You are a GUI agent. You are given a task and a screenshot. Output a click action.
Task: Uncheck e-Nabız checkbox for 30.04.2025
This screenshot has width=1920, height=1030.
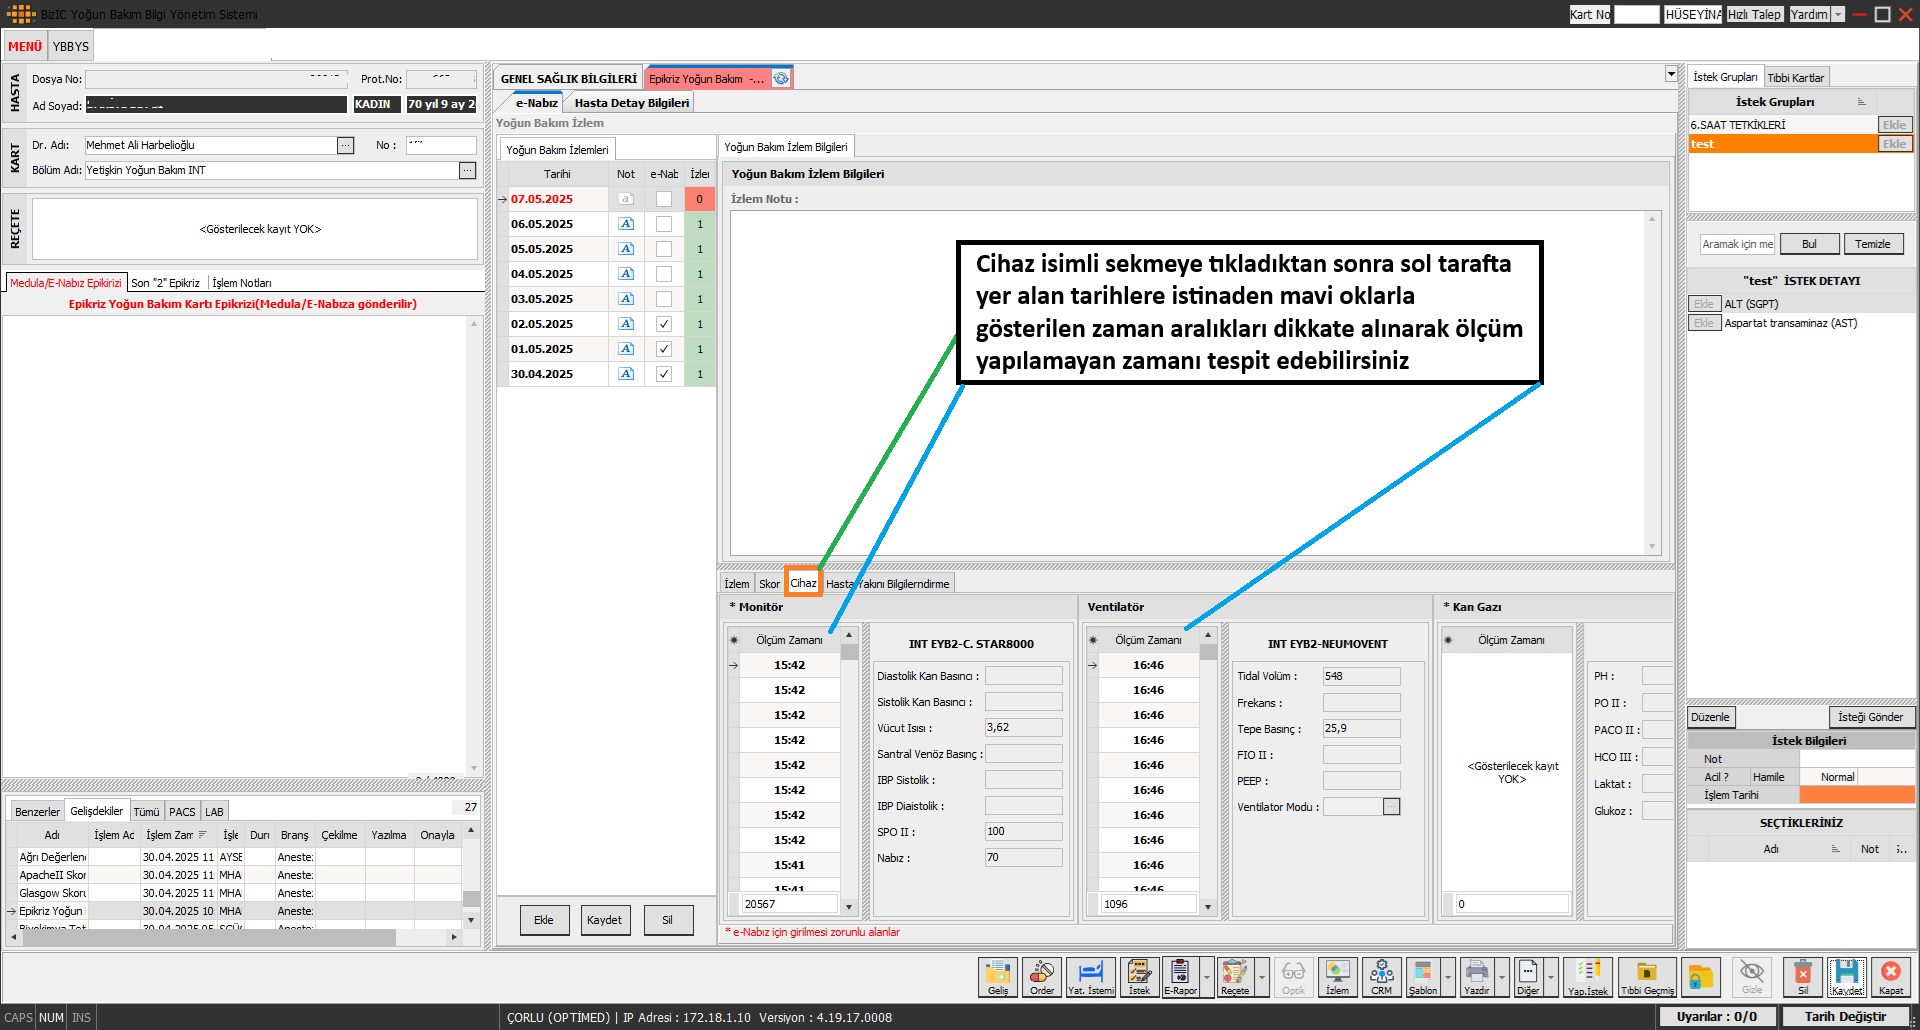coord(664,374)
